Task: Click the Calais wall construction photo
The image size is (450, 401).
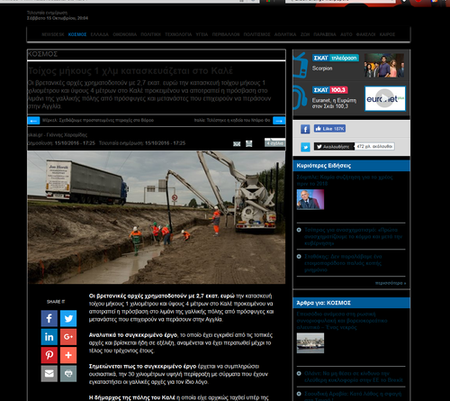Action: point(156,217)
